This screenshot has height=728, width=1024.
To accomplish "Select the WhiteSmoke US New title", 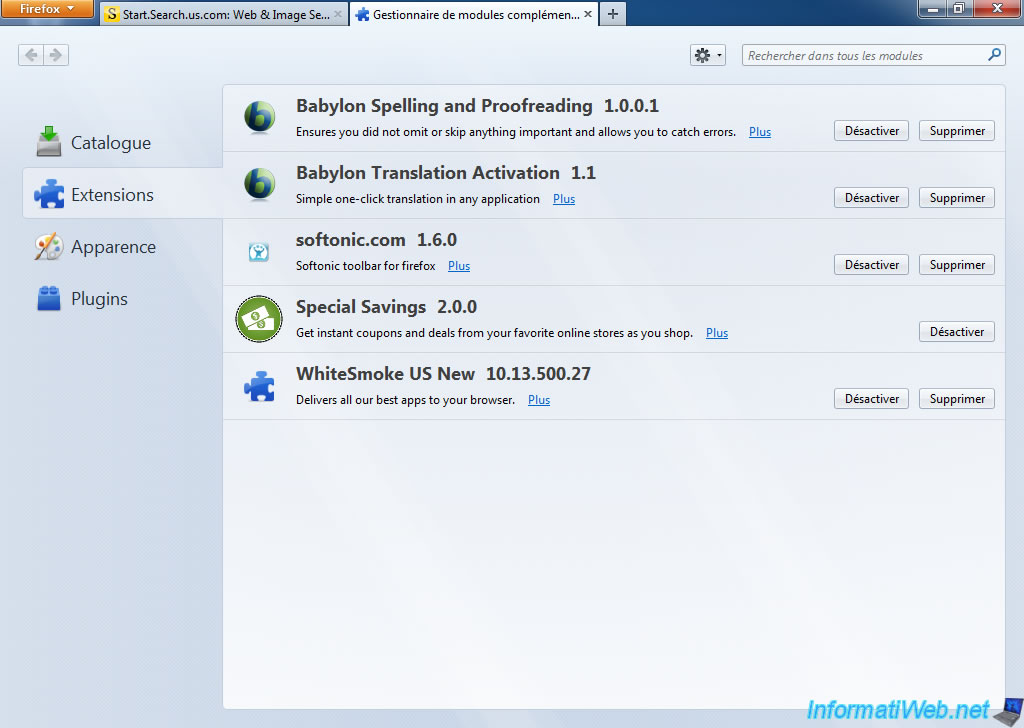I will click(x=385, y=373).
